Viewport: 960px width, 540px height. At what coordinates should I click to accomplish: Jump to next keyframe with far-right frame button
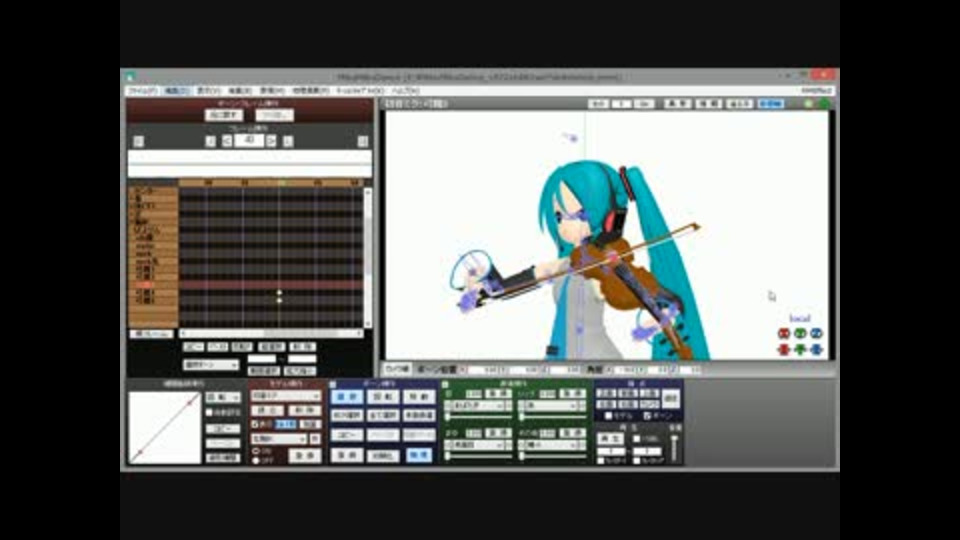(x=362, y=141)
